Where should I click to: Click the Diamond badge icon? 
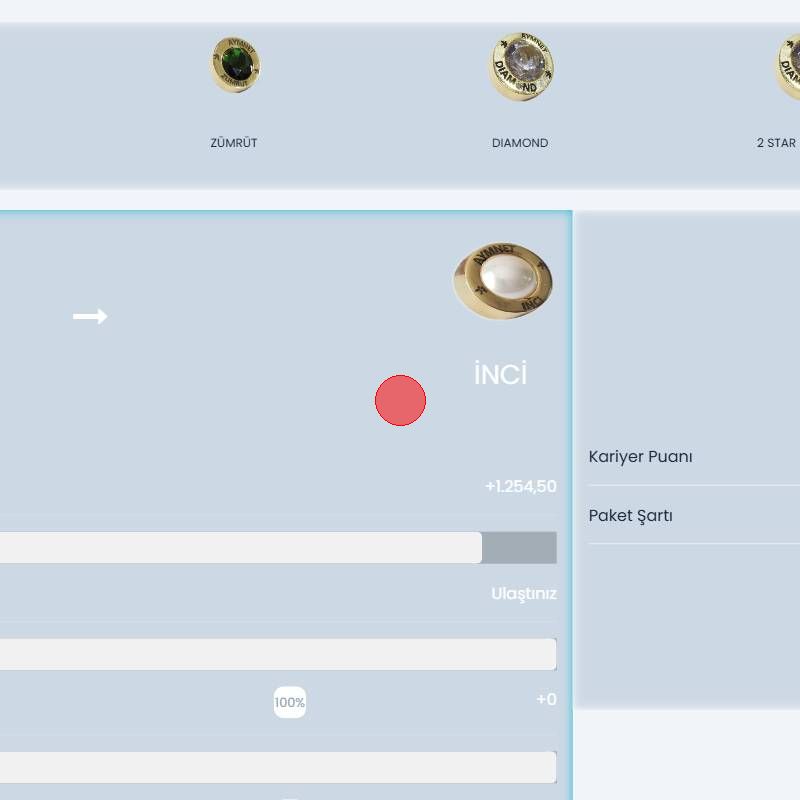pyautogui.click(x=521, y=67)
